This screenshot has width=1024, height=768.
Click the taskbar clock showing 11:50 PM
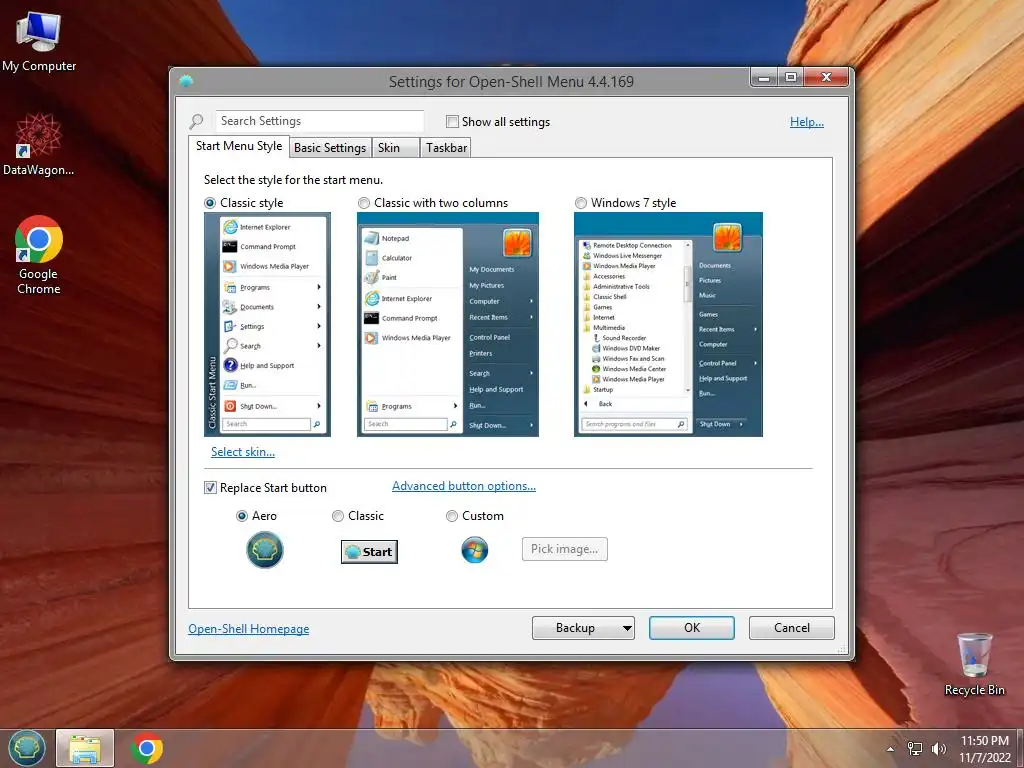(x=985, y=749)
